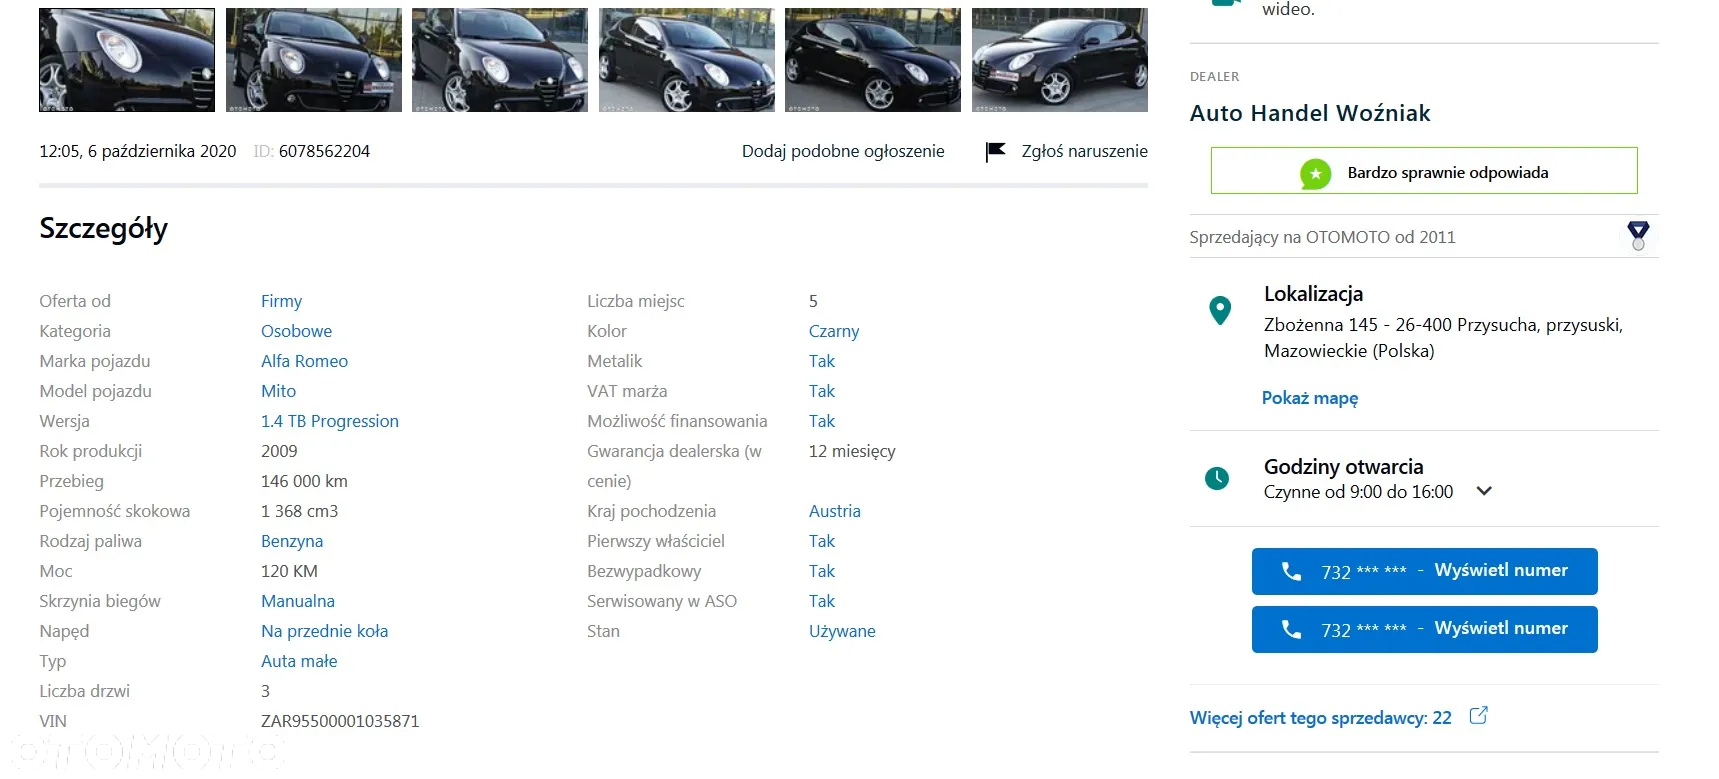
Task: Open first thumbnail showing headlight close-up
Action: click(127, 60)
